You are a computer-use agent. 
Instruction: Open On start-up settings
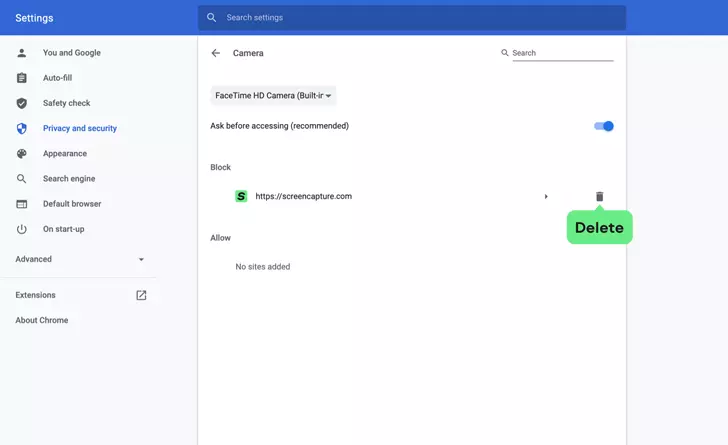coord(64,229)
